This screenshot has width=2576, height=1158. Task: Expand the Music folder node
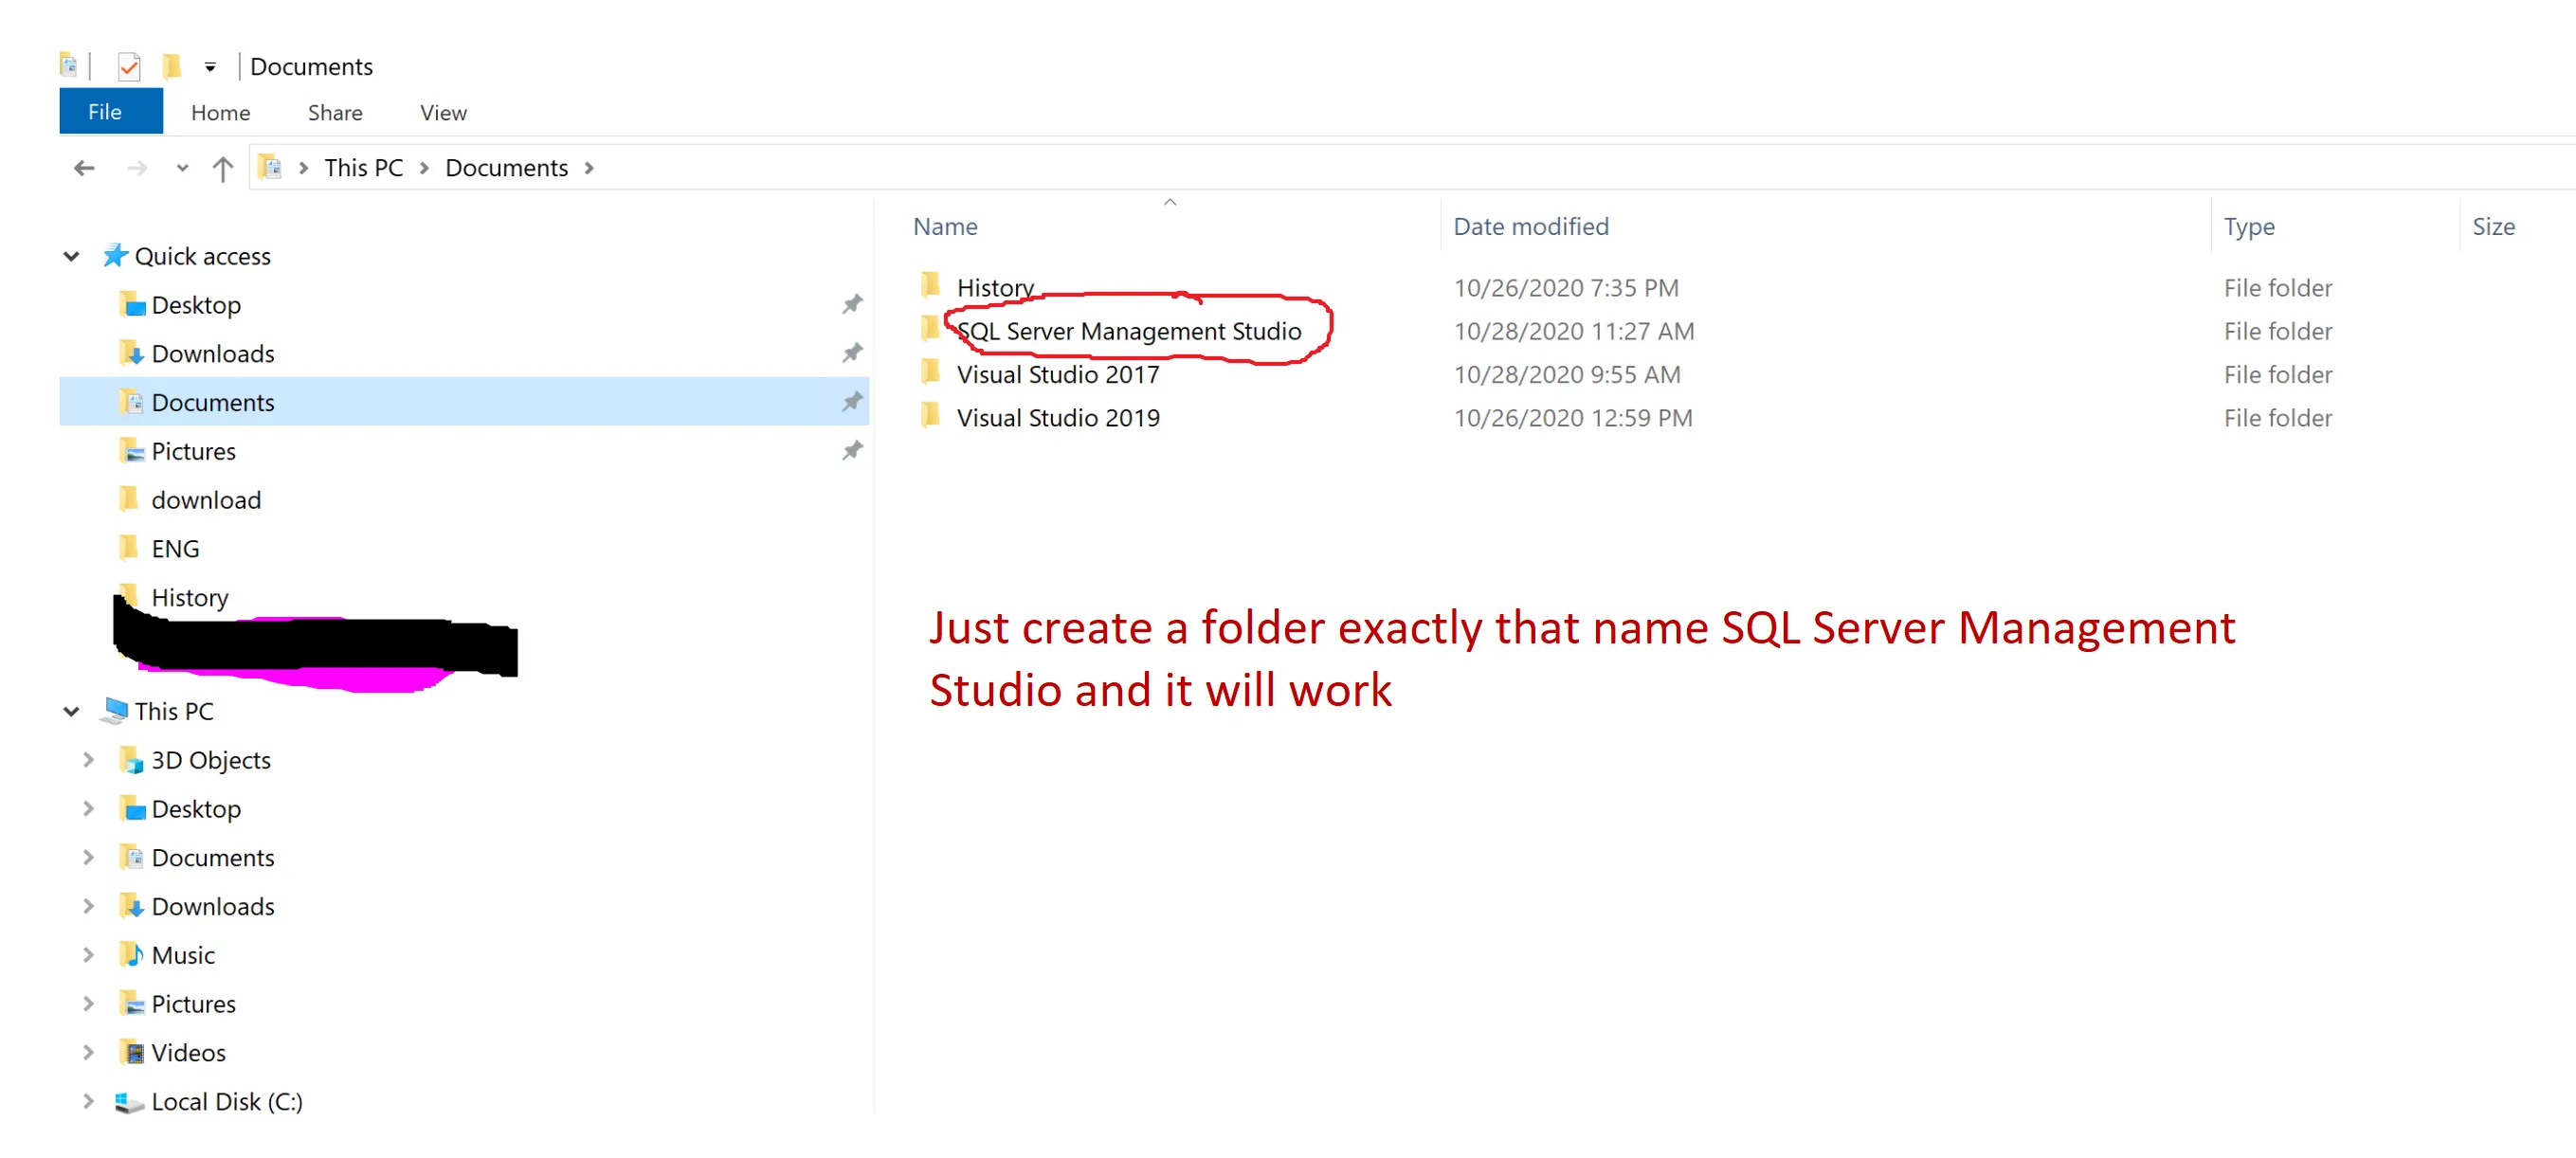pos(88,955)
